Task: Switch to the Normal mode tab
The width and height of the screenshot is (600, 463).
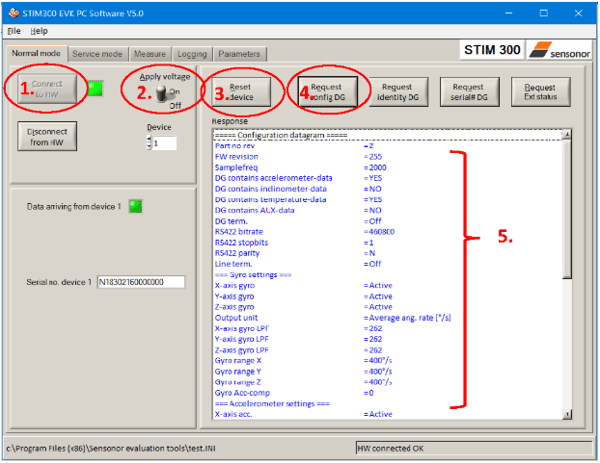Action: coord(36,53)
